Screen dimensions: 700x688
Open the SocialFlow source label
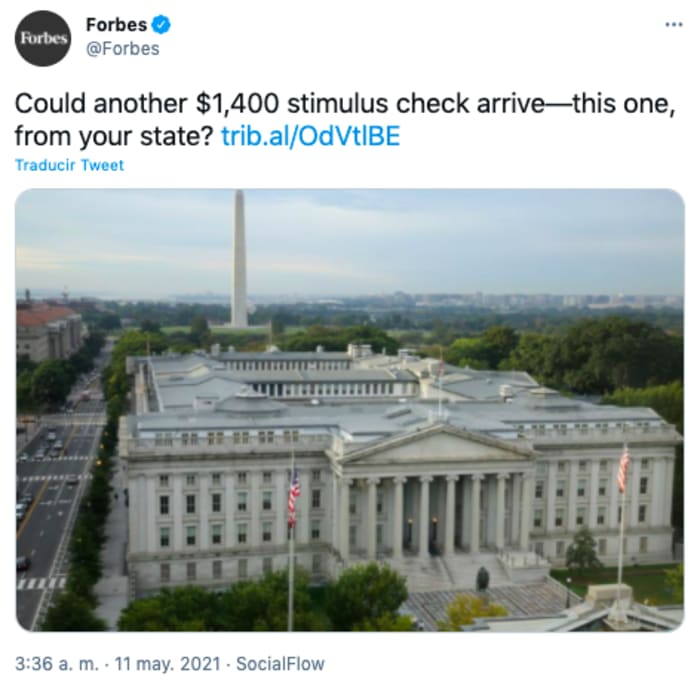click(280, 663)
